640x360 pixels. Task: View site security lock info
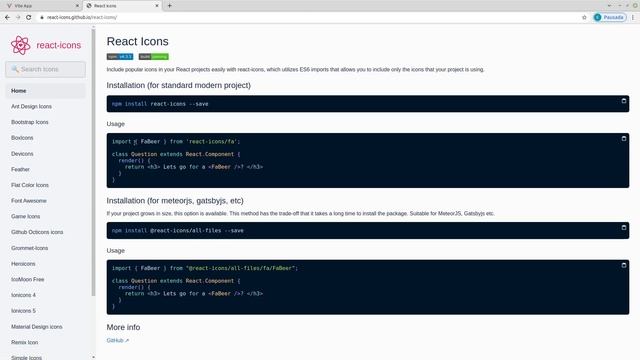tap(42, 17)
